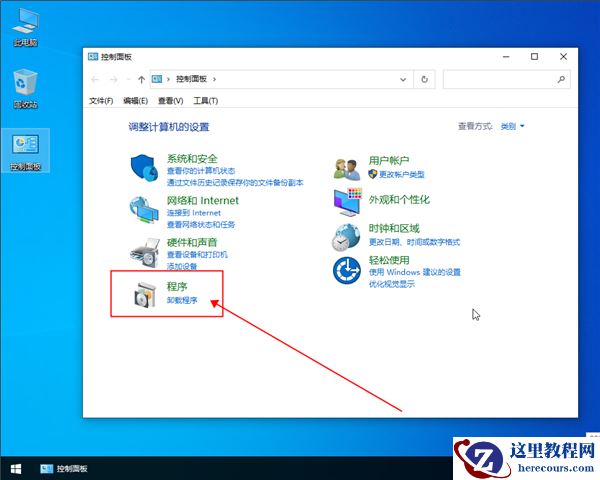Open the 系统和安全 category link

coord(192,158)
